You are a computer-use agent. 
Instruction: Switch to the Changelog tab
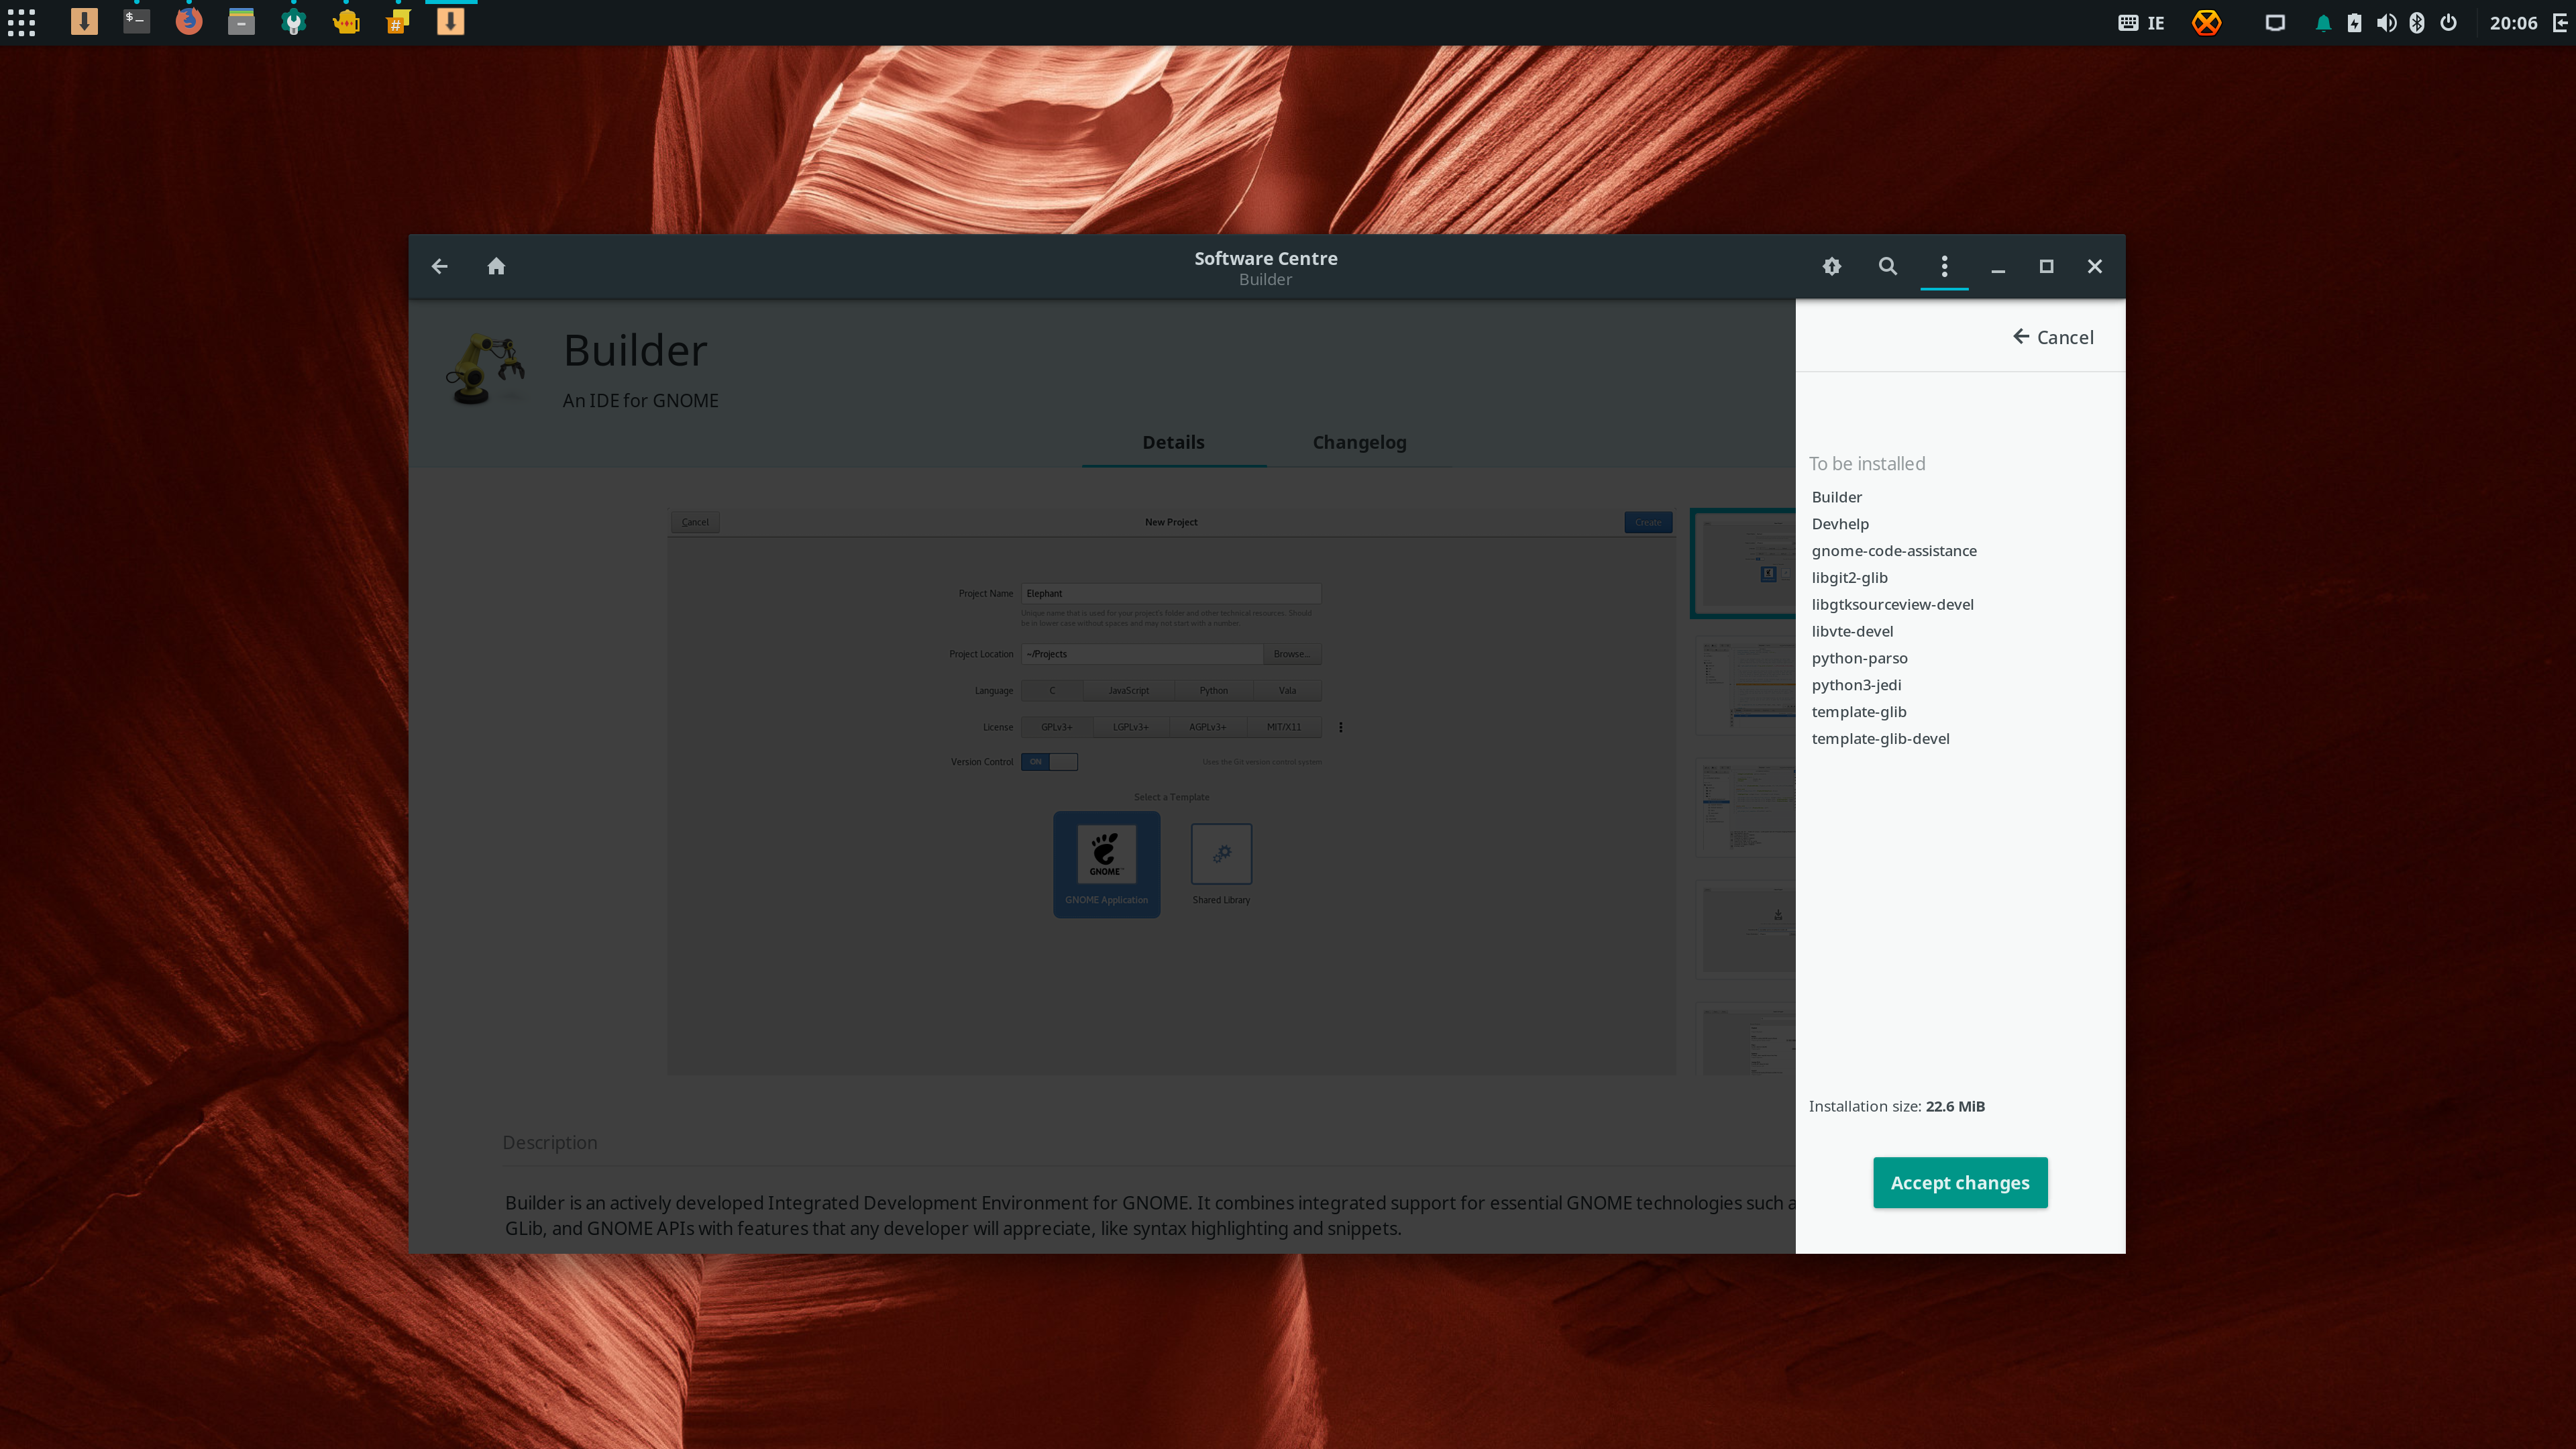1359,442
